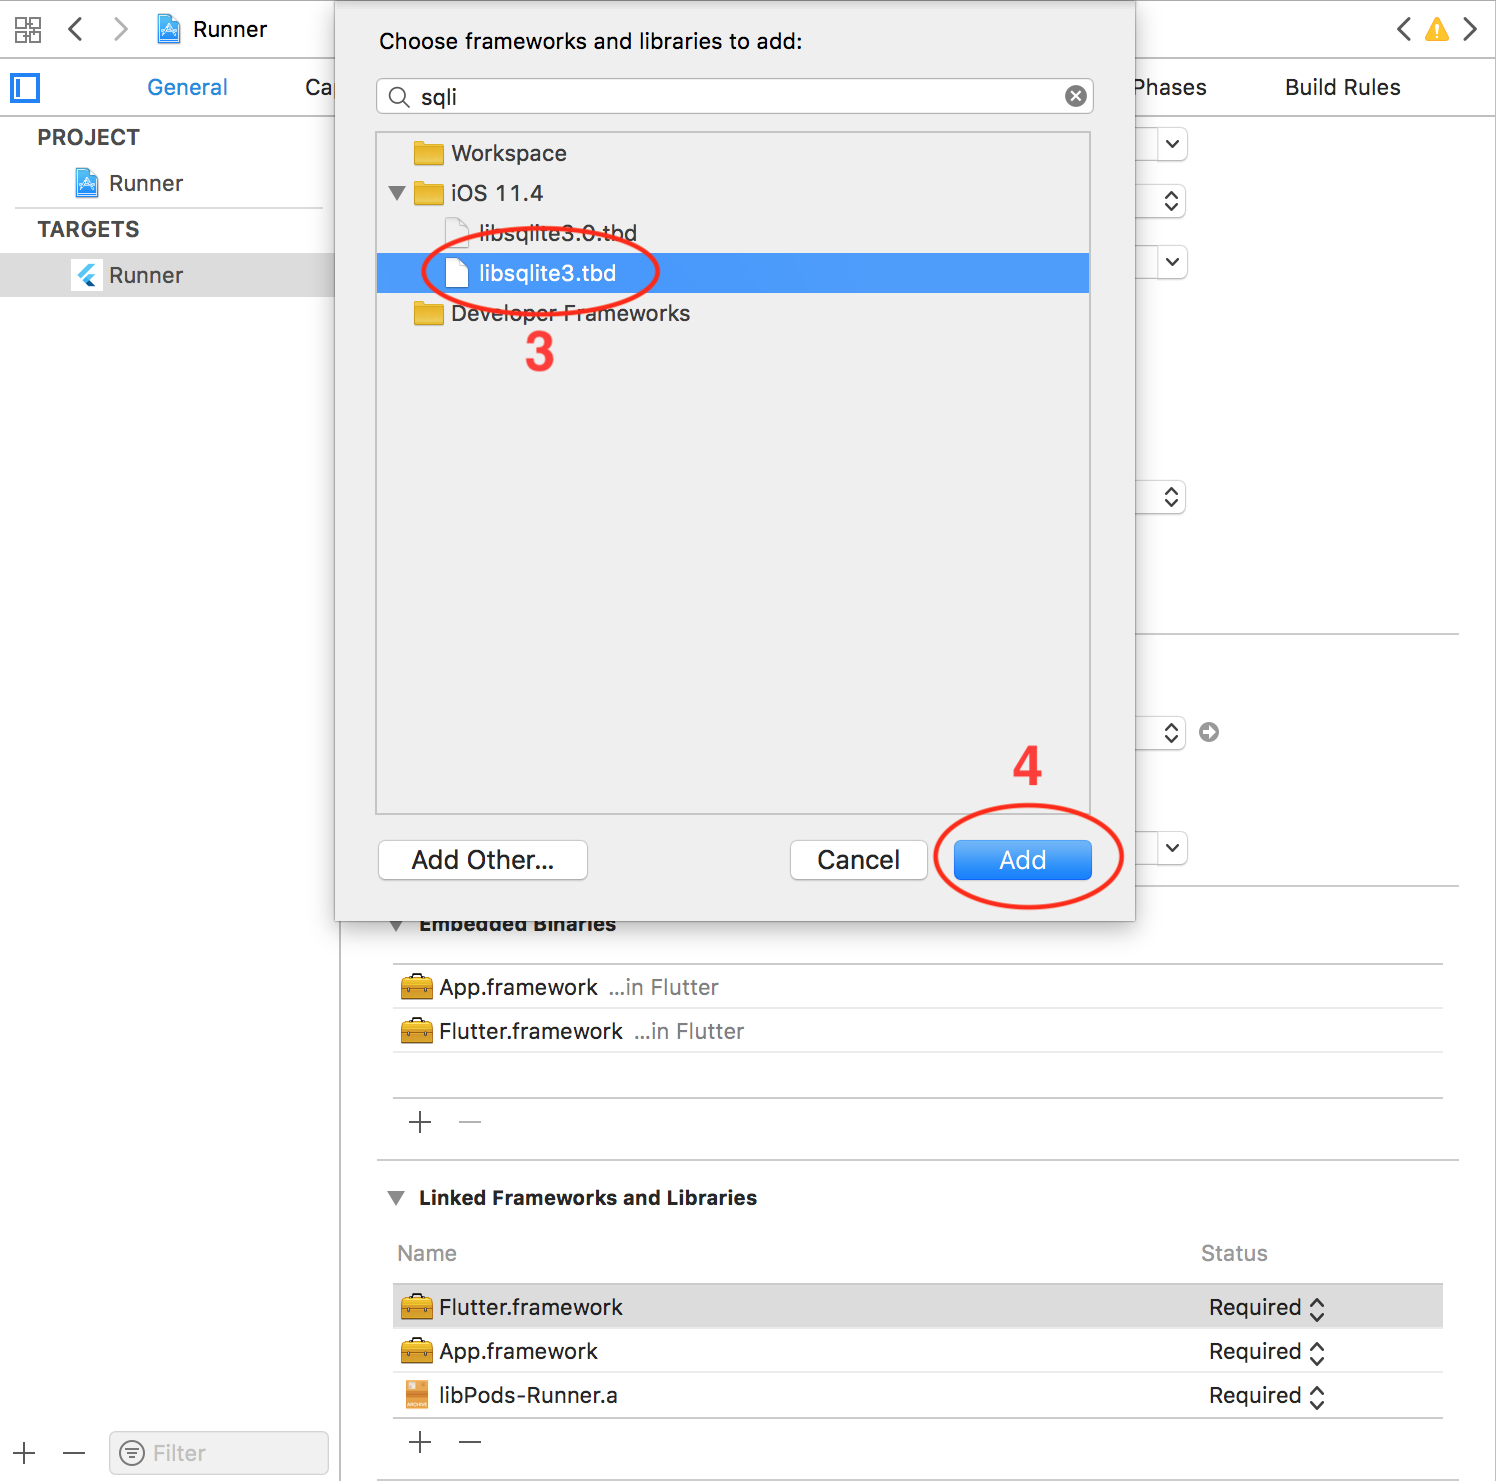Change libPods-Runner.a Required status
This screenshot has width=1496, height=1481.
point(1267,1396)
